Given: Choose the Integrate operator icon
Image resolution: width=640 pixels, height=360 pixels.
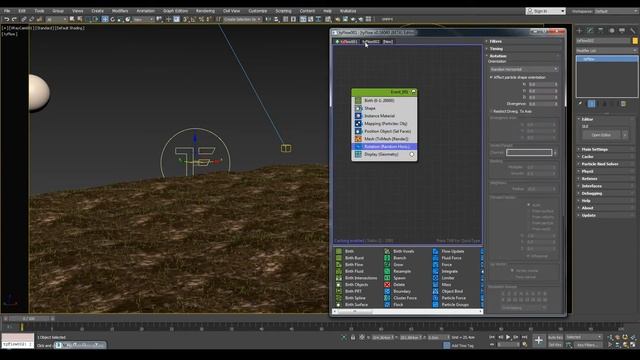Looking at the screenshot, I should (x=436, y=271).
